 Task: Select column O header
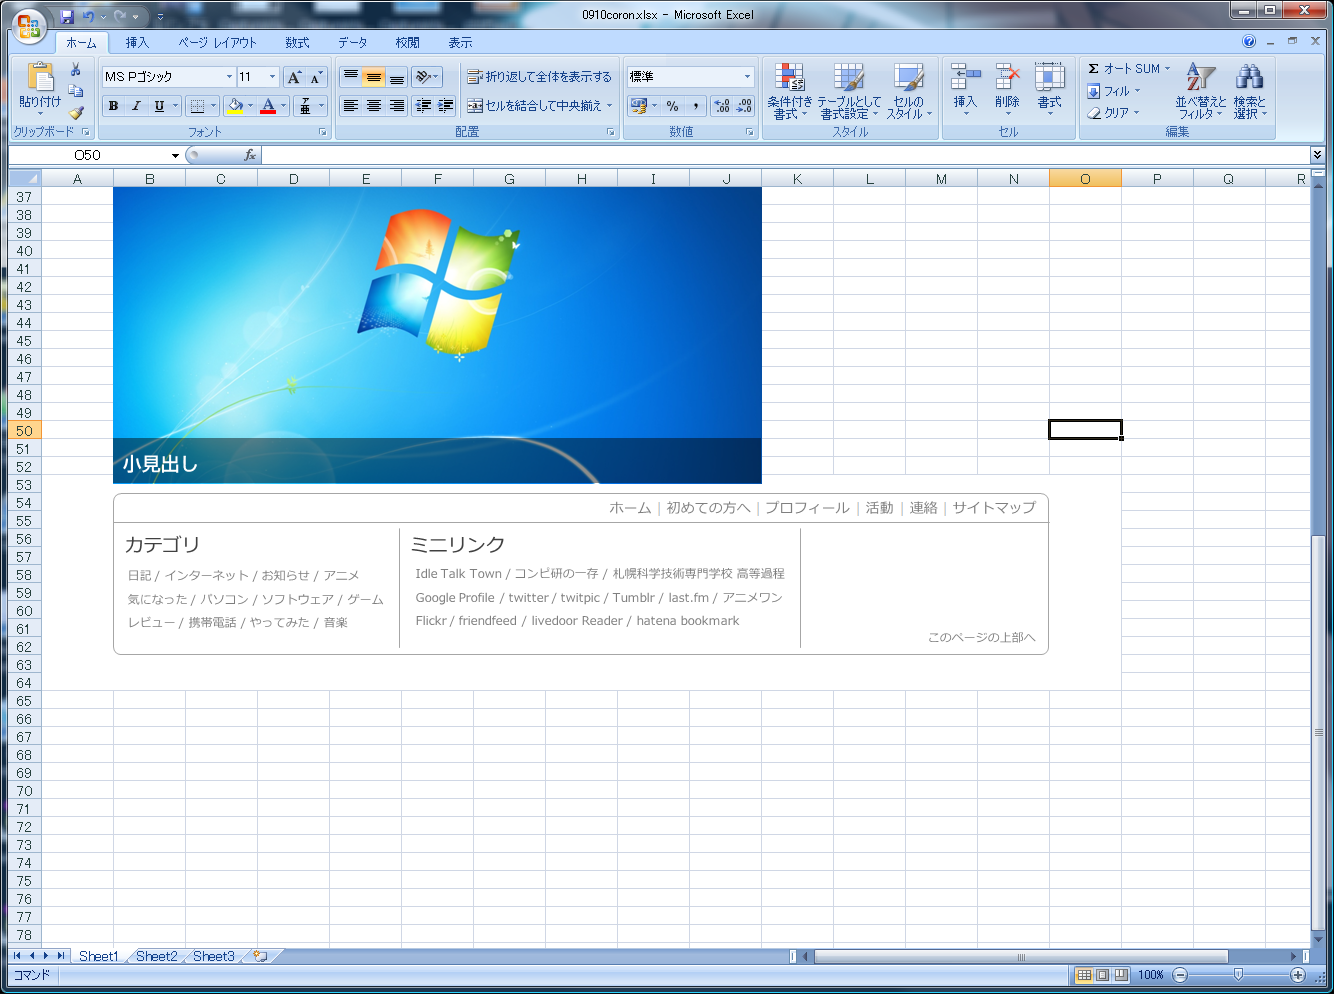[x=1085, y=179]
